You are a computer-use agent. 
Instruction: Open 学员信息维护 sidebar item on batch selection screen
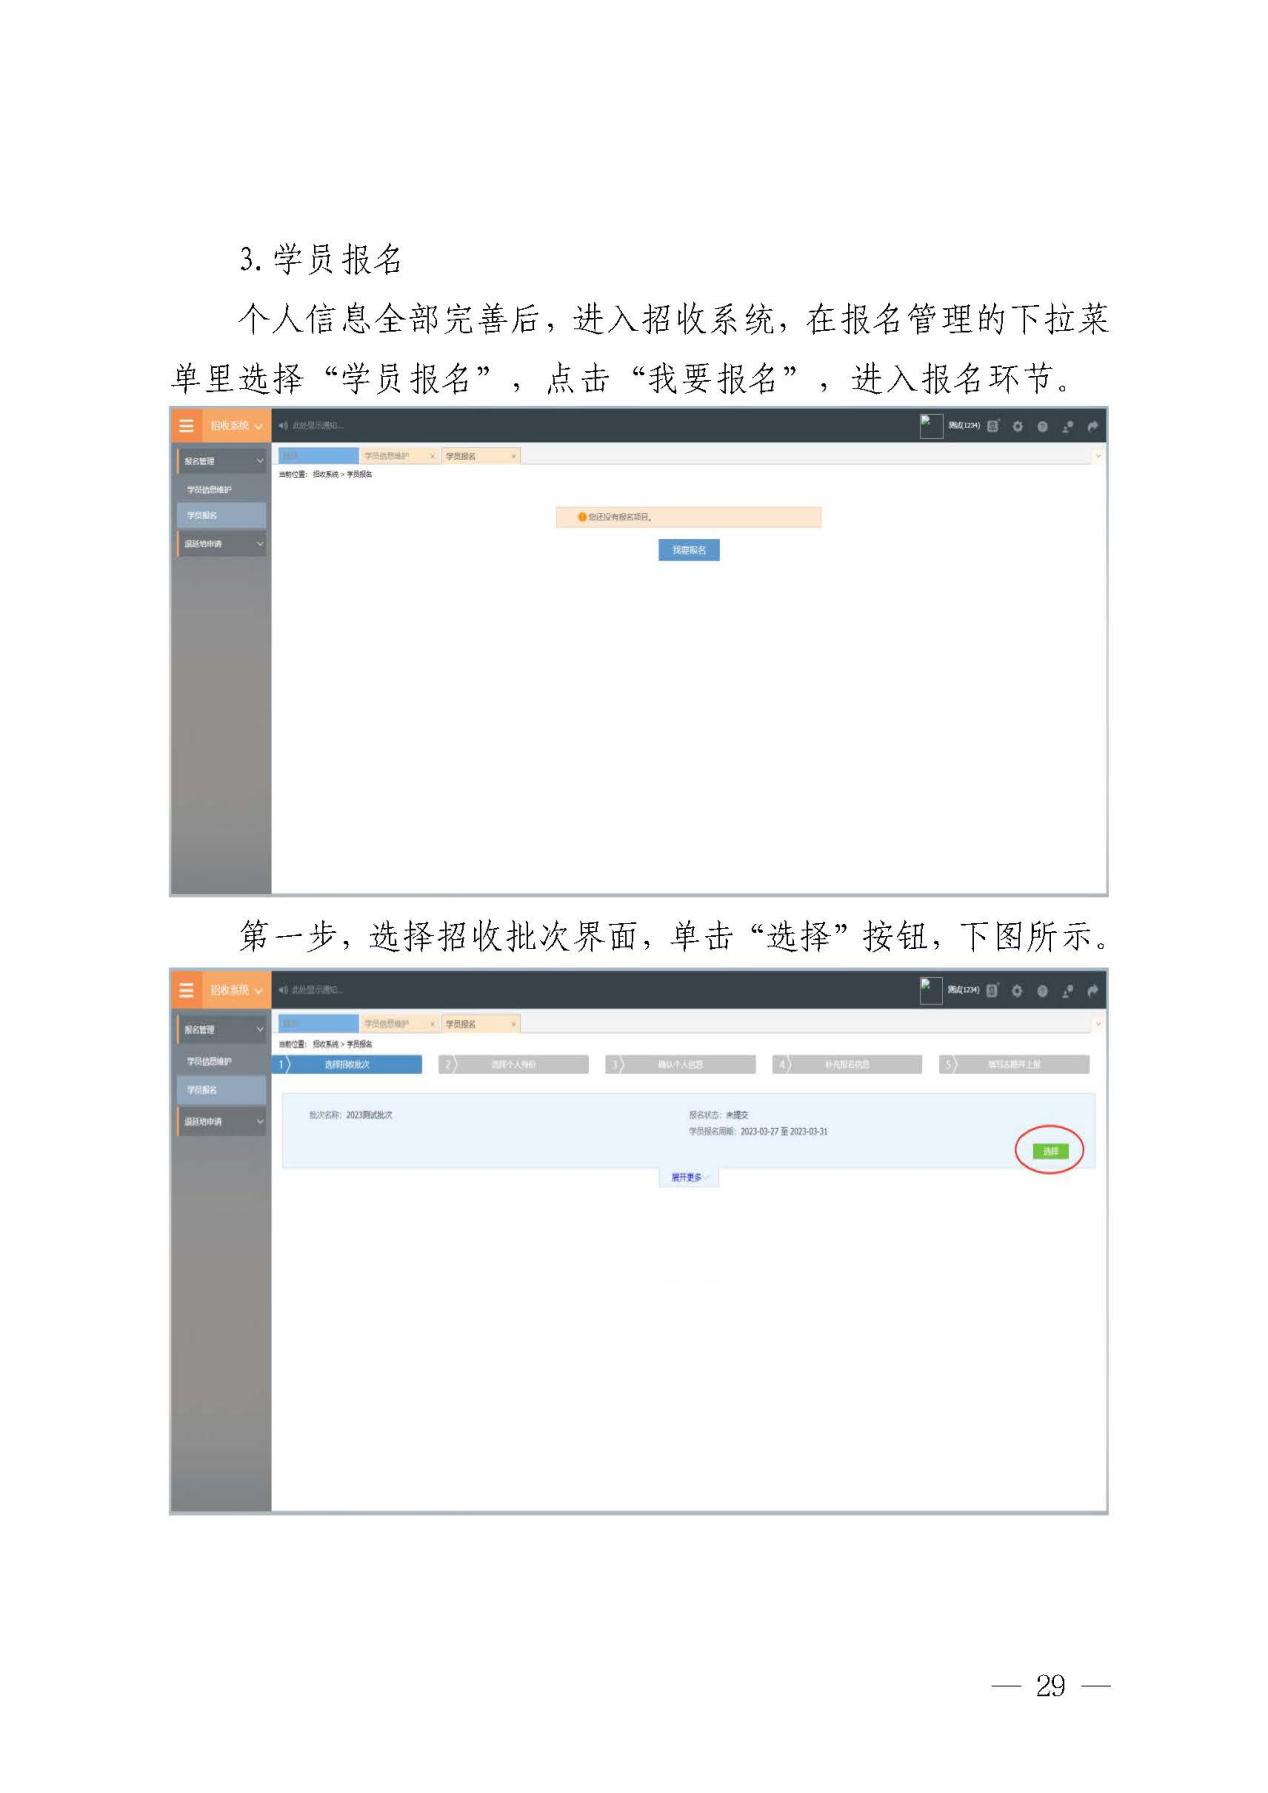tap(209, 1061)
